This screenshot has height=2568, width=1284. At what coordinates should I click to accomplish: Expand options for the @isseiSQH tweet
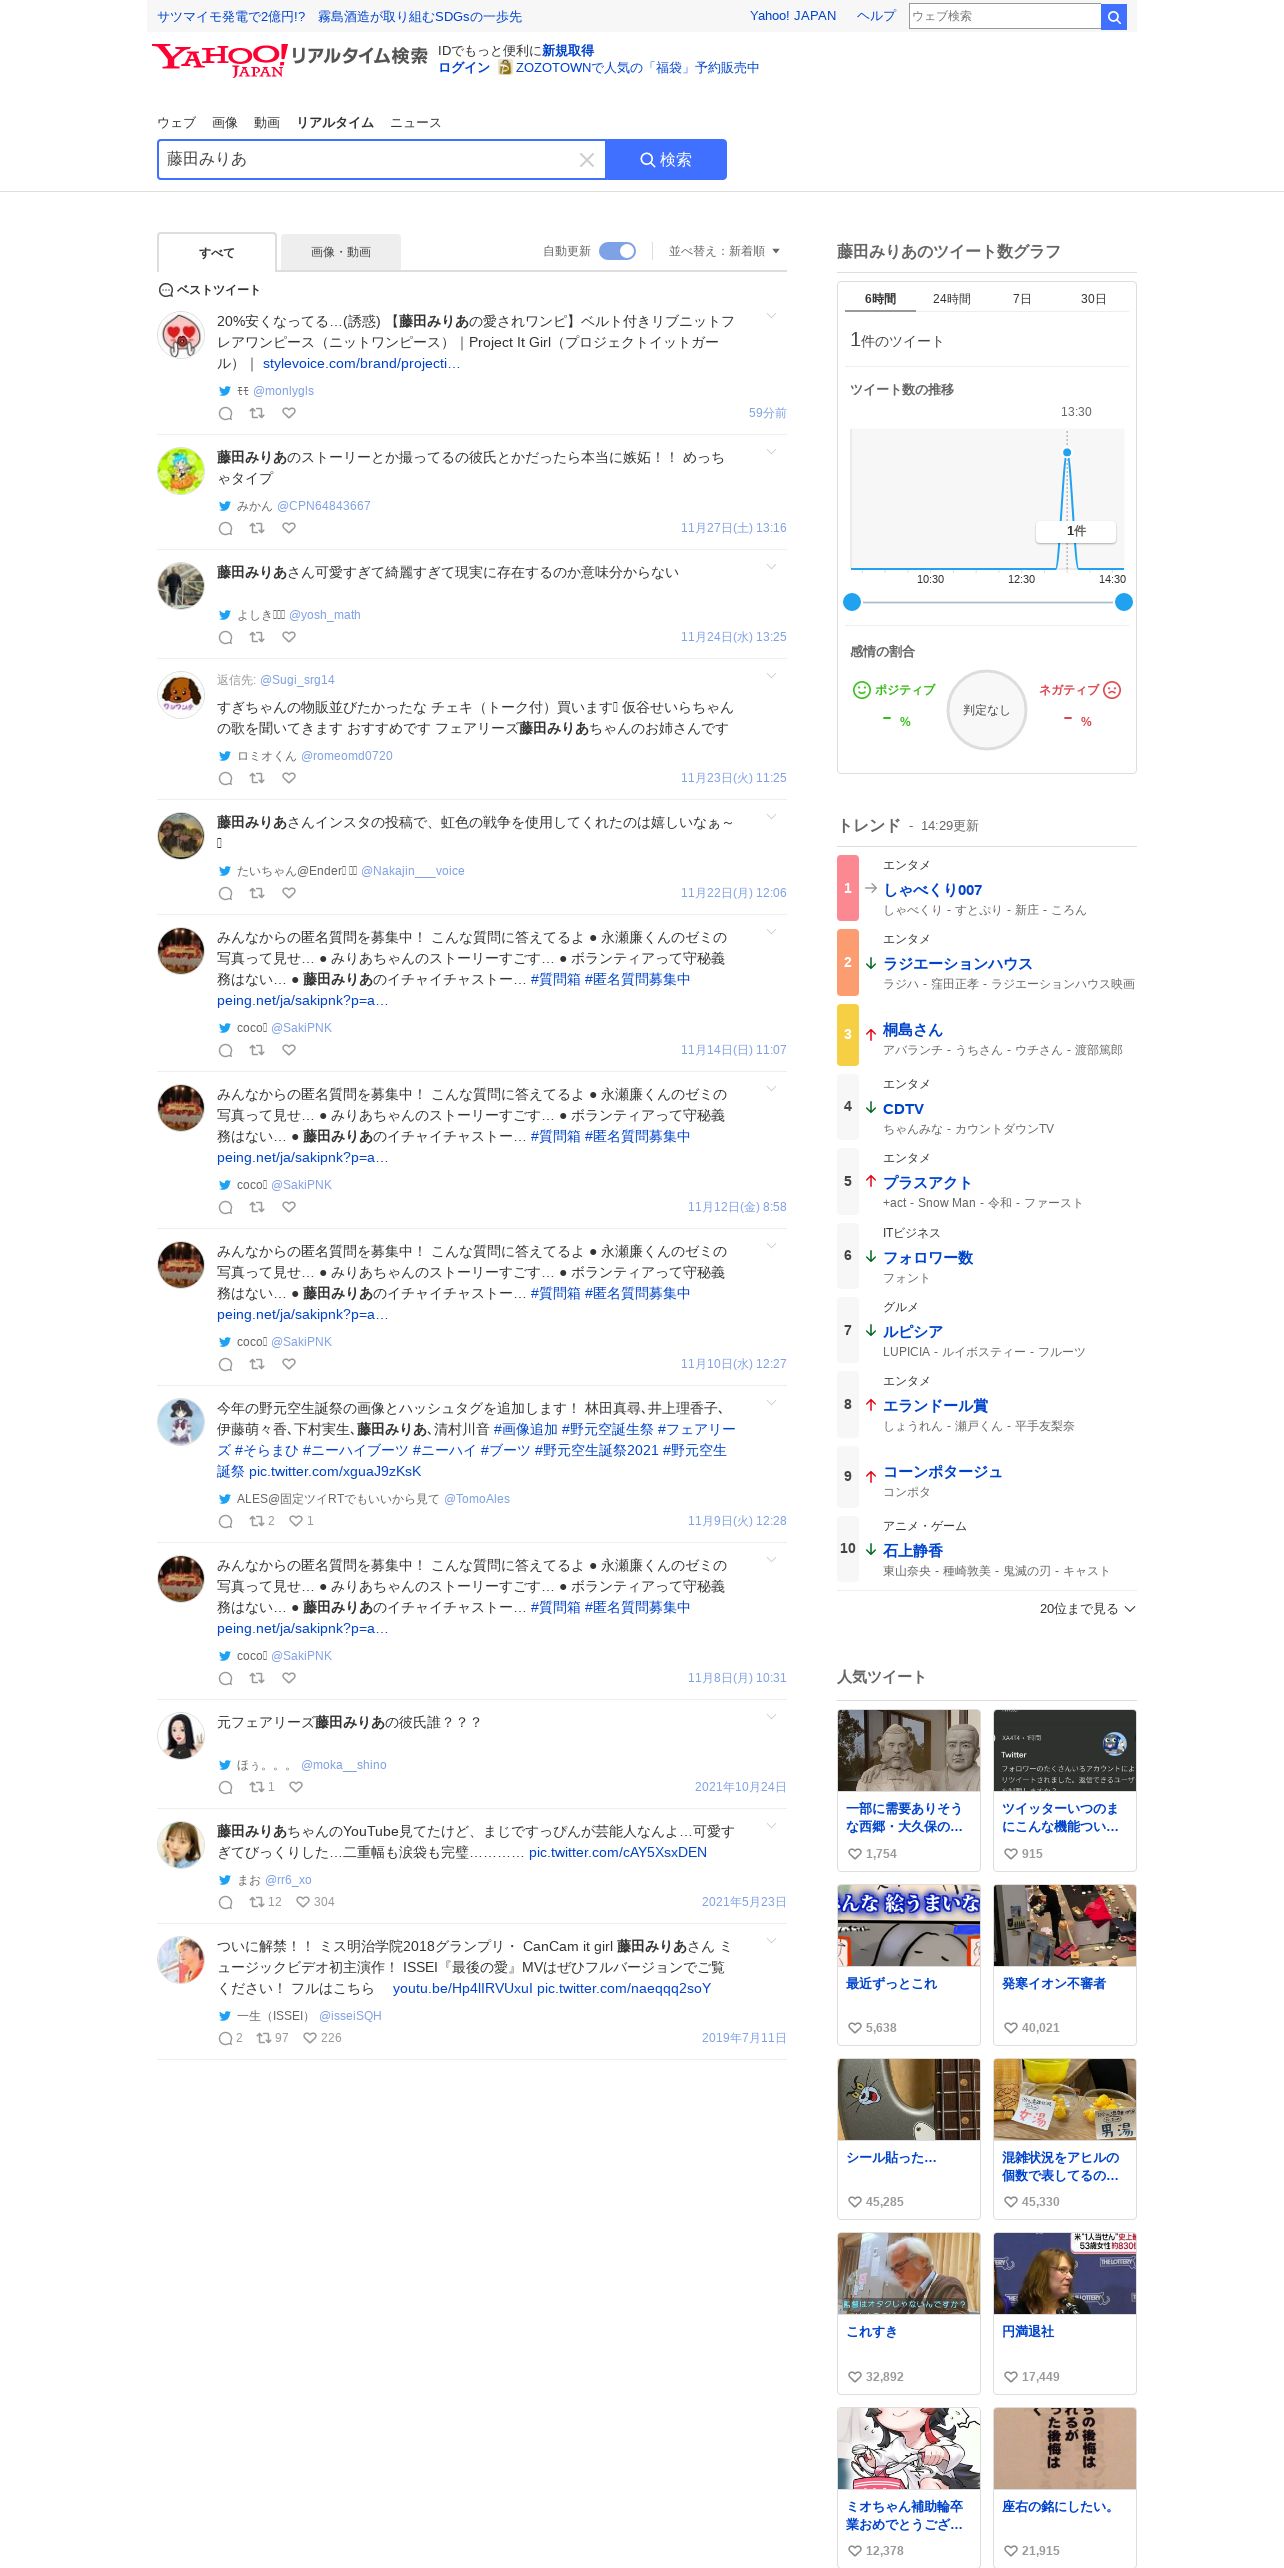tap(771, 1942)
